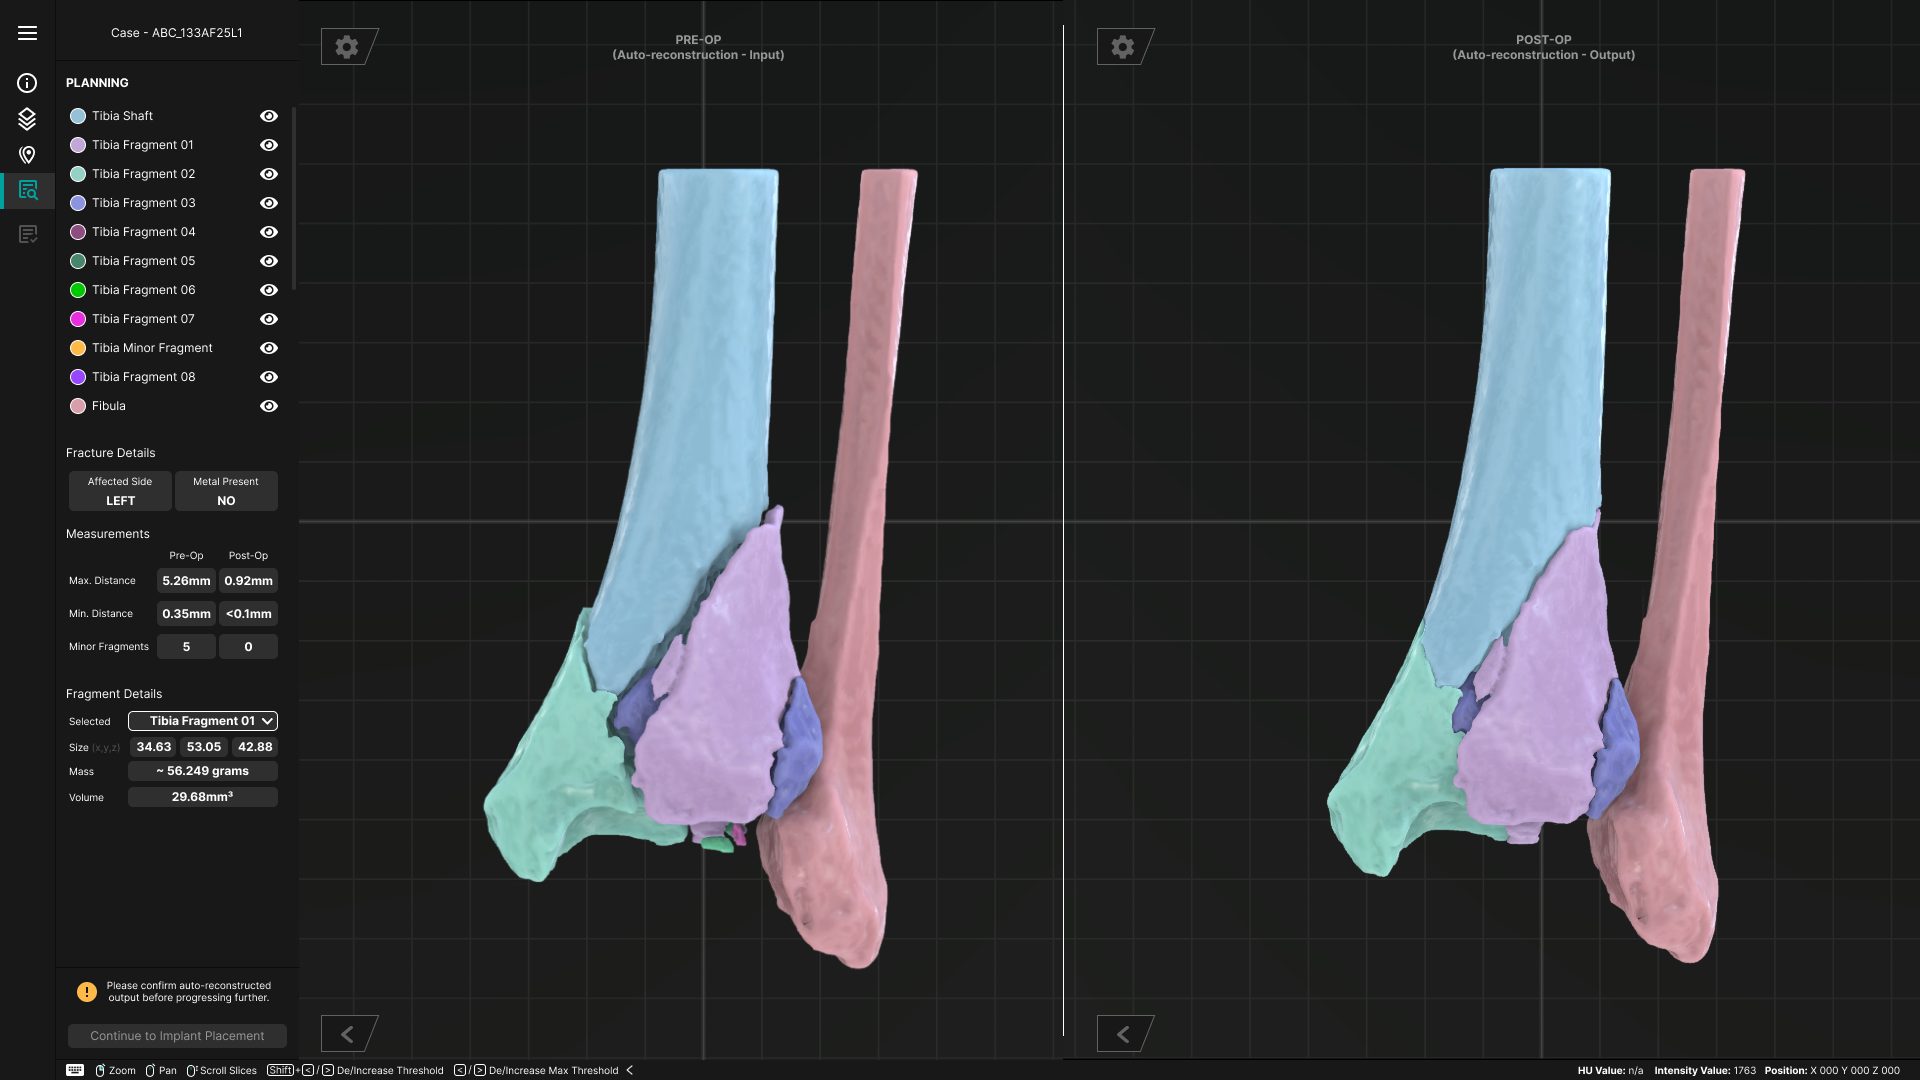Click keyboard shortcuts icon in status bar
The height and width of the screenshot is (1080, 1920).
click(x=75, y=1070)
